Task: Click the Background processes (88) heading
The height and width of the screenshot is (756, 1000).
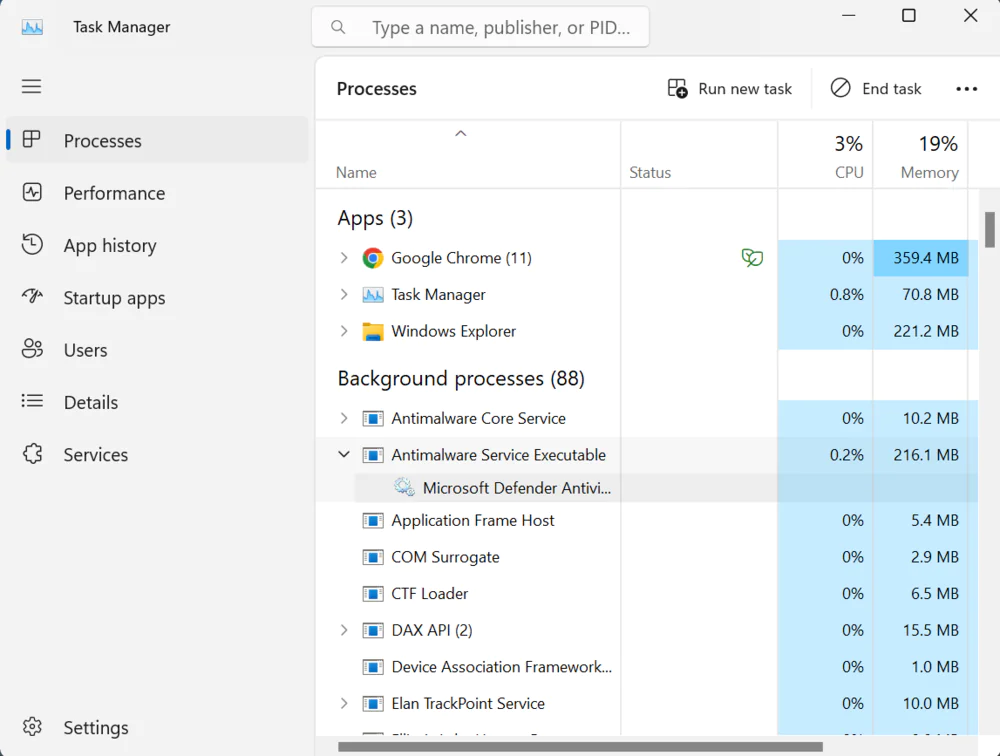Action: coord(461,378)
